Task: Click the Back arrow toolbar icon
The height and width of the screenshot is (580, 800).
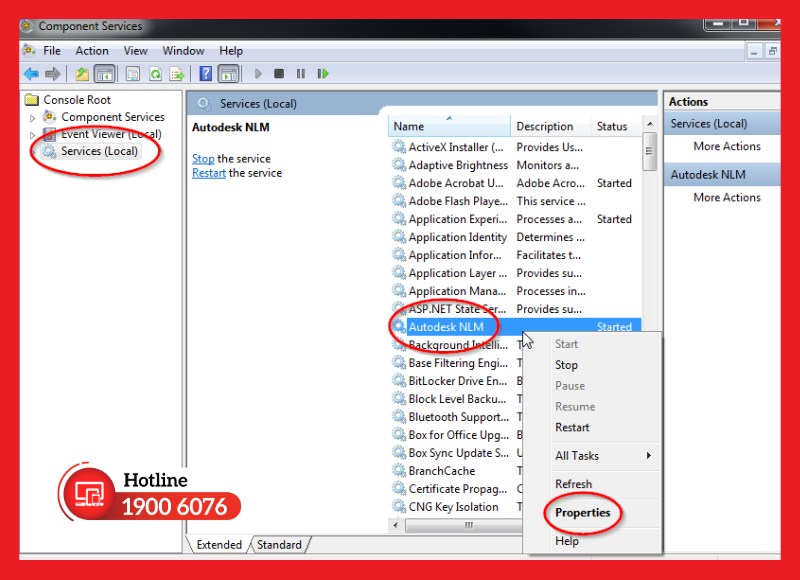Action: (x=31, y=74)
